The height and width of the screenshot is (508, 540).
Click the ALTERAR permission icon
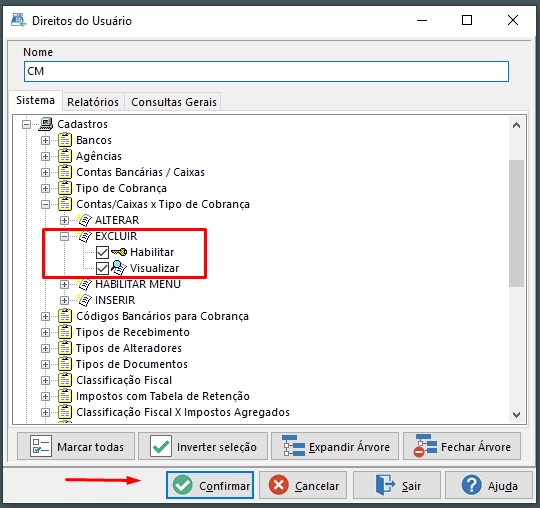coord(84,220)
